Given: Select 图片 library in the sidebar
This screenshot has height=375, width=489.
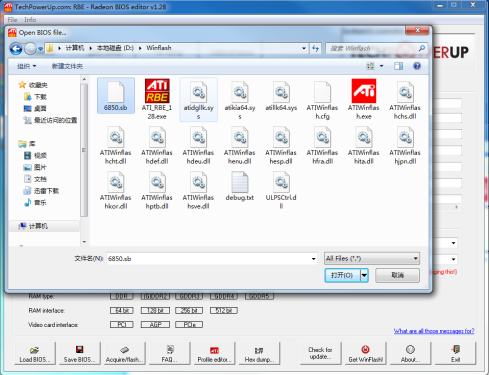Looking at the screenshot, I should click(x=35, y=167).
